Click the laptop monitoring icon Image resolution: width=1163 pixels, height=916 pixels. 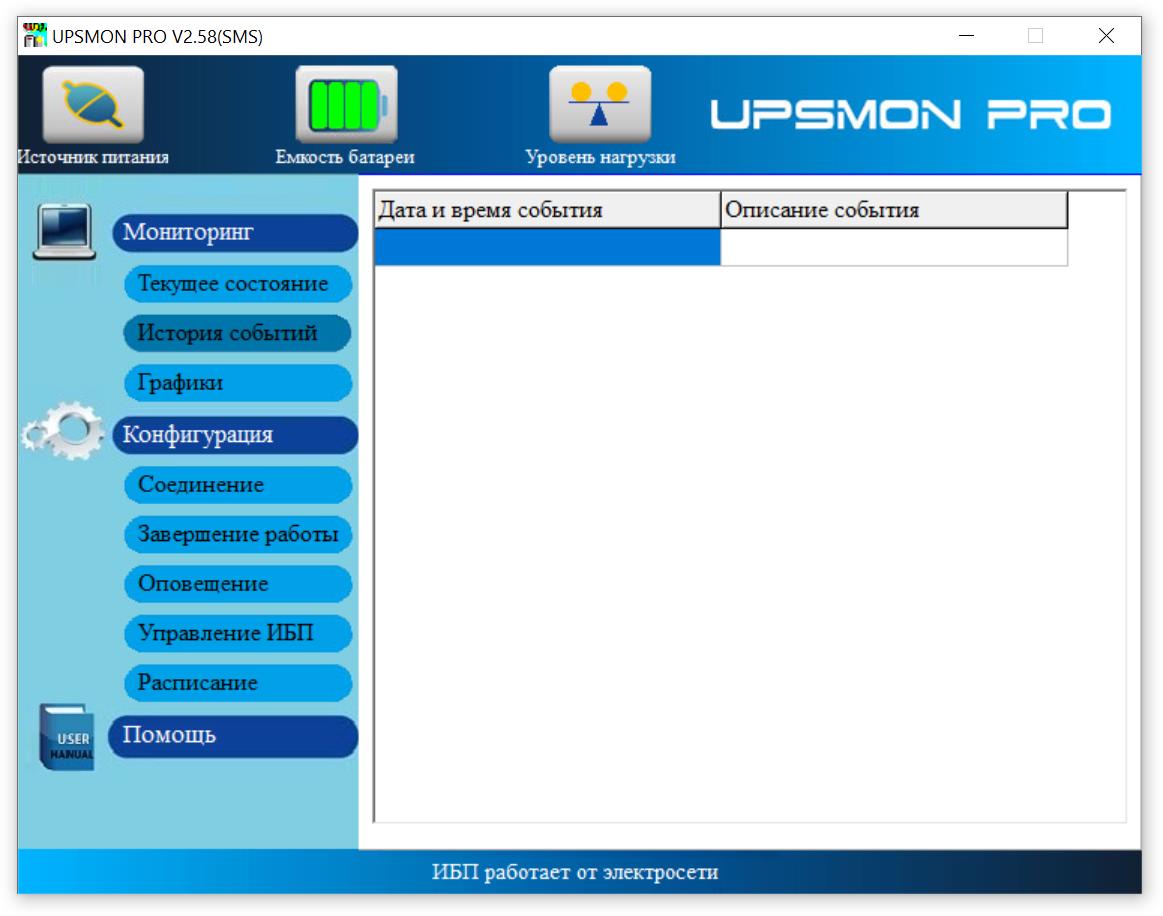tap(65, 231)
